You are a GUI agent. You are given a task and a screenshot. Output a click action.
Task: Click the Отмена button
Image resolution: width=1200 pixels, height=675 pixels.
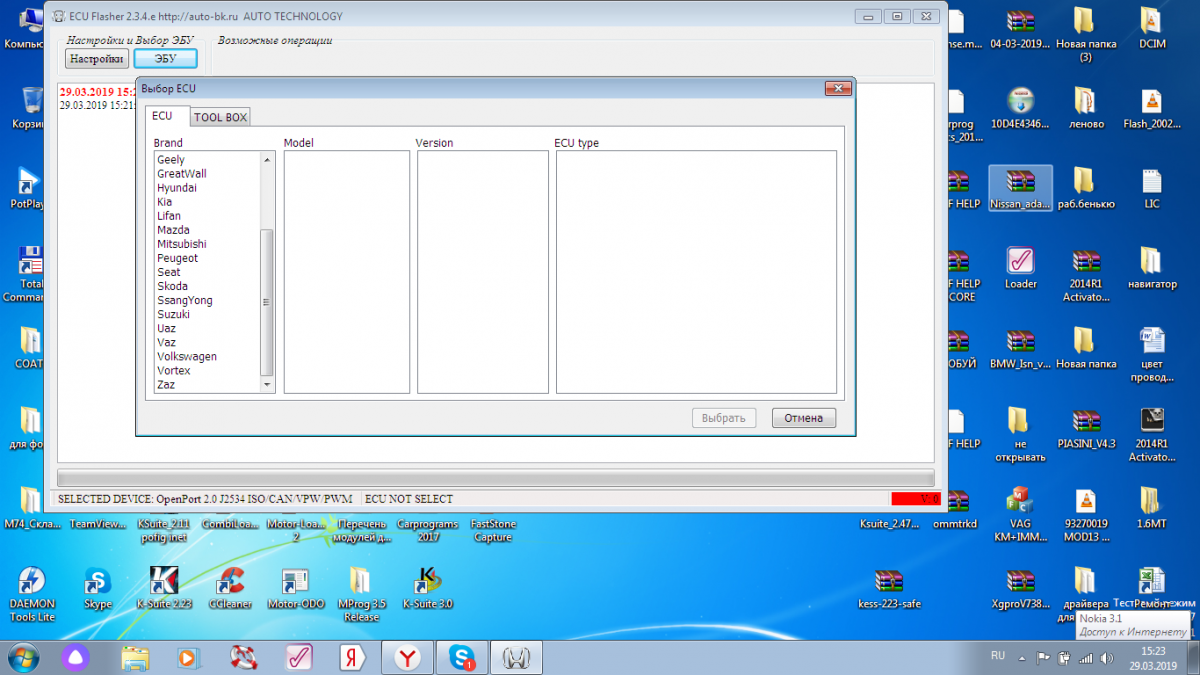point(804,418)
